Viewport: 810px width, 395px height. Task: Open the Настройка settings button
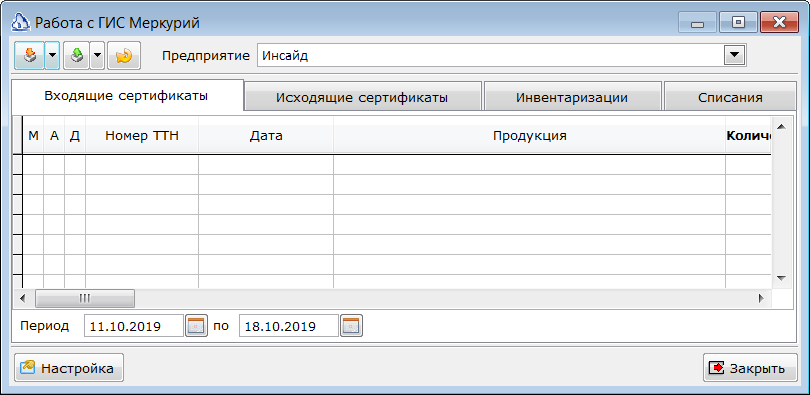[69, 368]
